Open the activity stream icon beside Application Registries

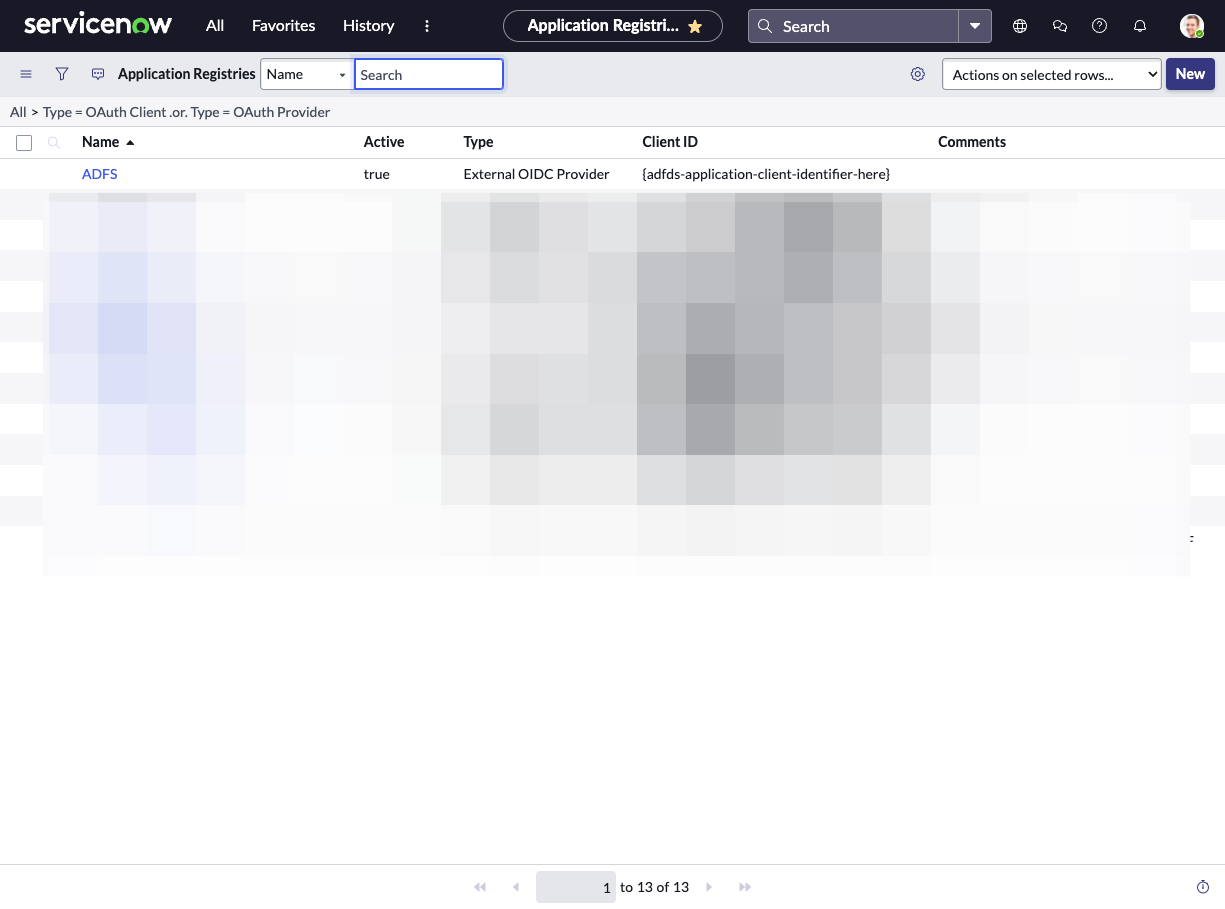click(98, 74)
